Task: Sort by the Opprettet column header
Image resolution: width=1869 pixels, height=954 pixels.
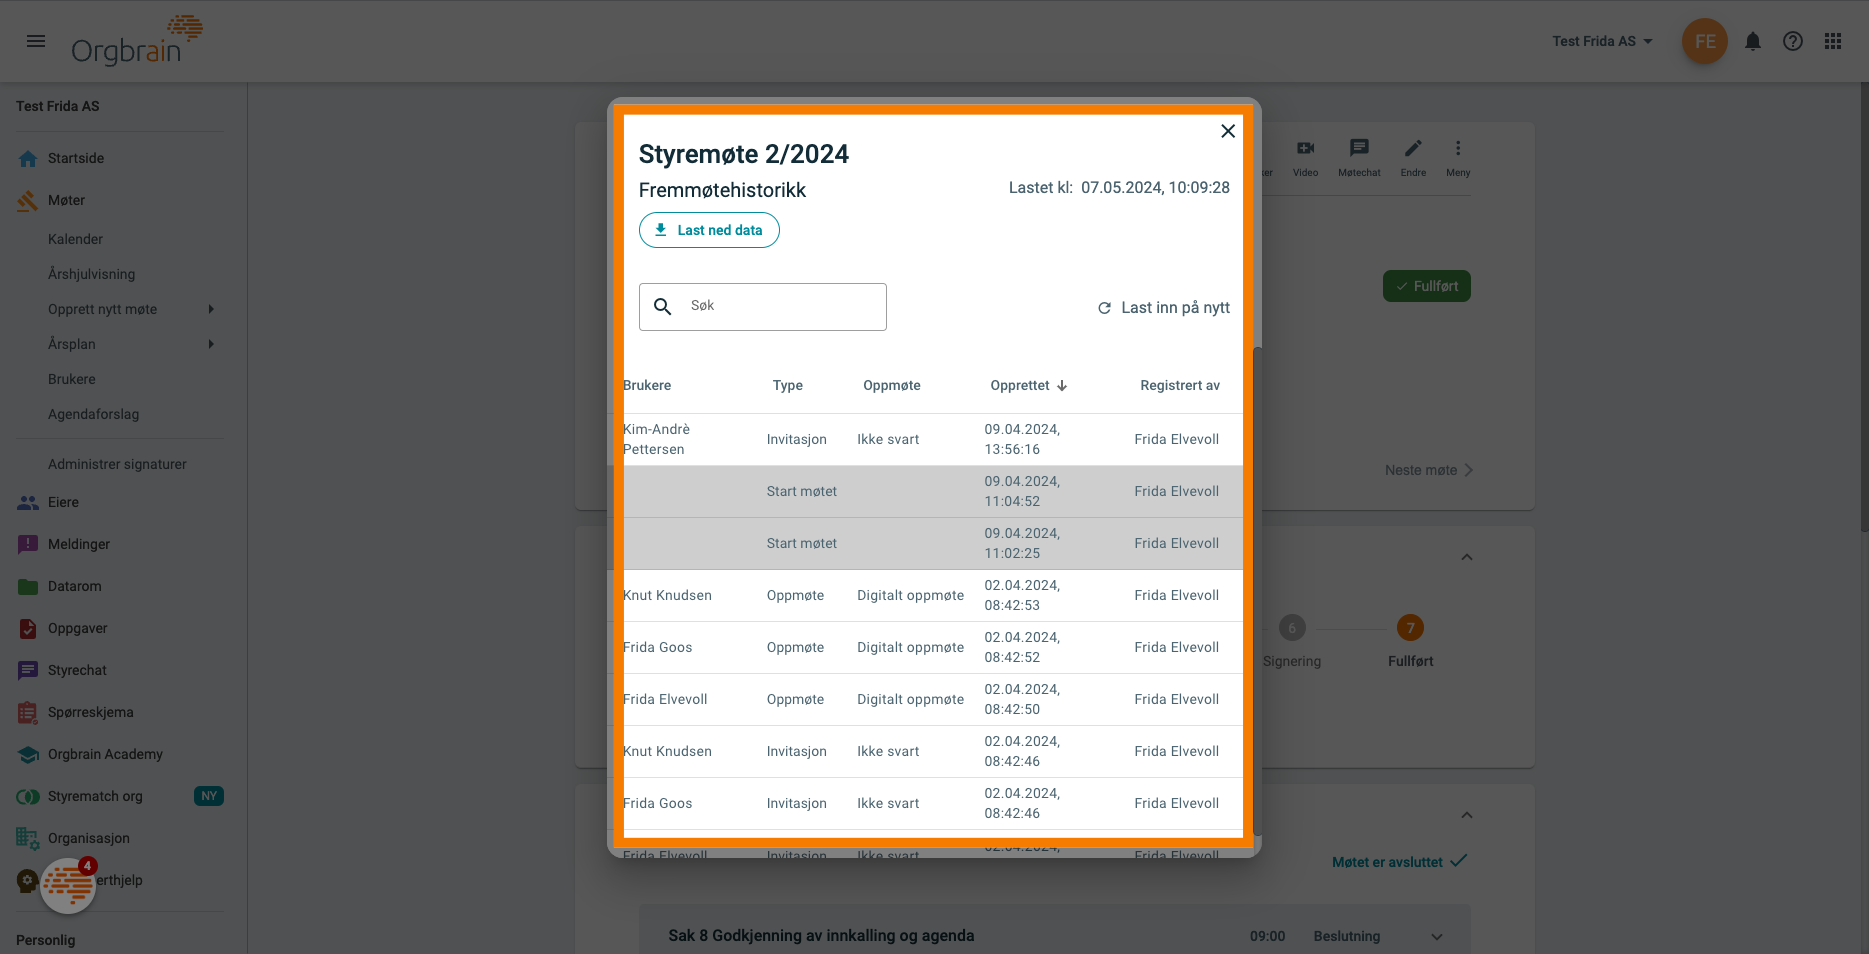Action: (x=1029, y=385)
